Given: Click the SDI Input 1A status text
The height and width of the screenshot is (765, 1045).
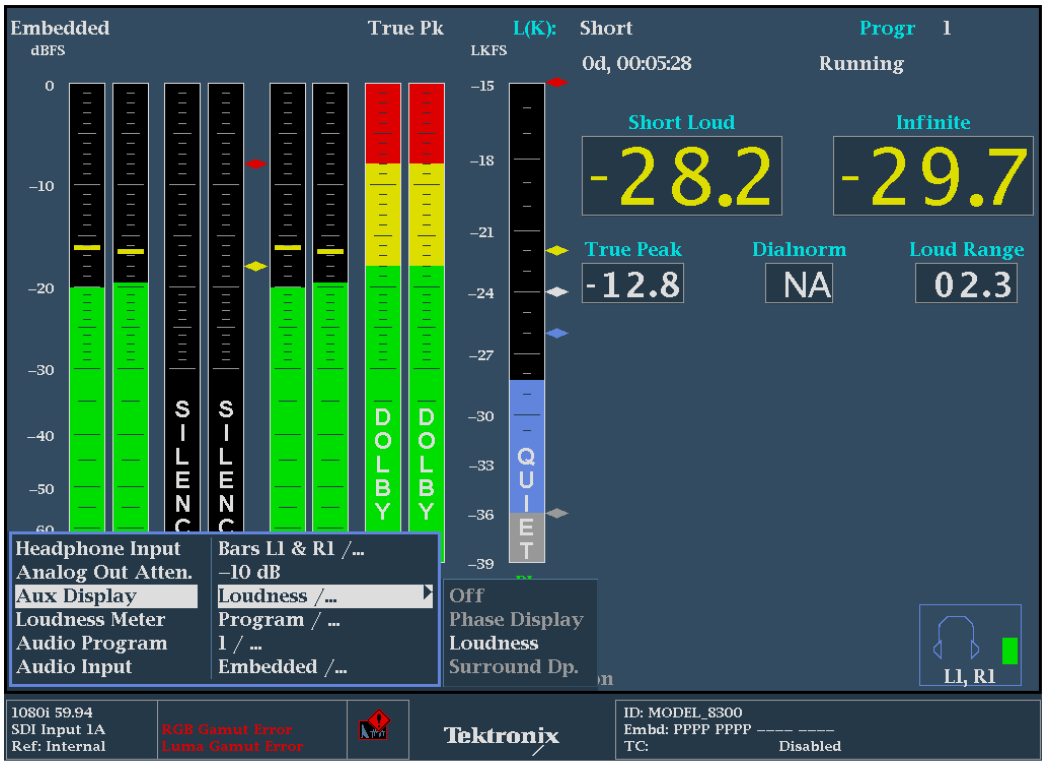Looking at the screenshot, I should 58,729.
